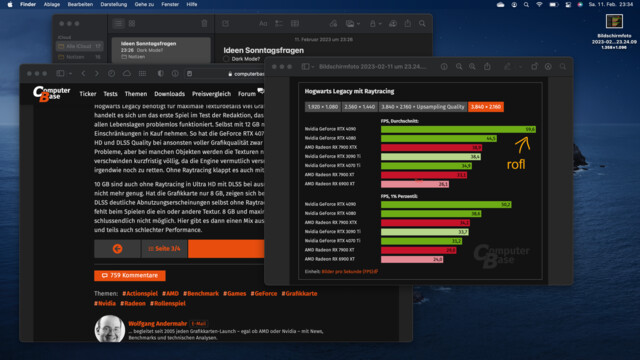This screenshot has height=360, width=640.
Task: Share the note from Notes toolbar
Action: 408,24
